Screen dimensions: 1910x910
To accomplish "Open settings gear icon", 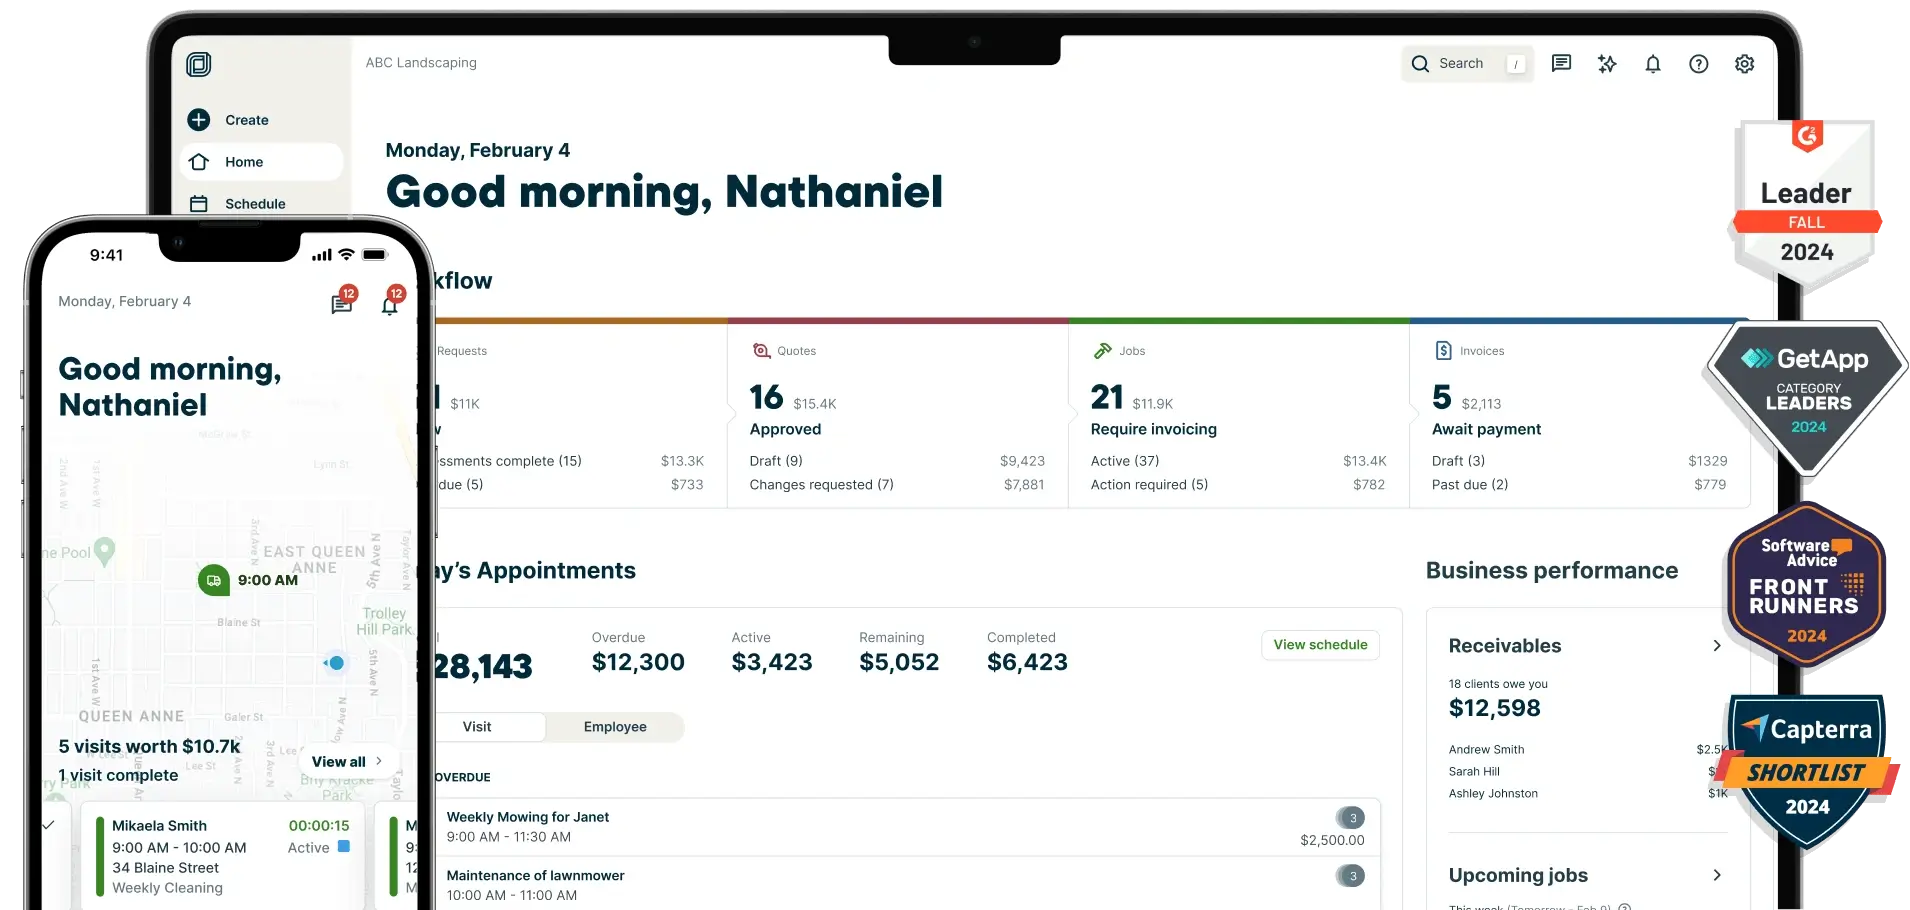I will pyautogui.click(x=1745, y=64).
